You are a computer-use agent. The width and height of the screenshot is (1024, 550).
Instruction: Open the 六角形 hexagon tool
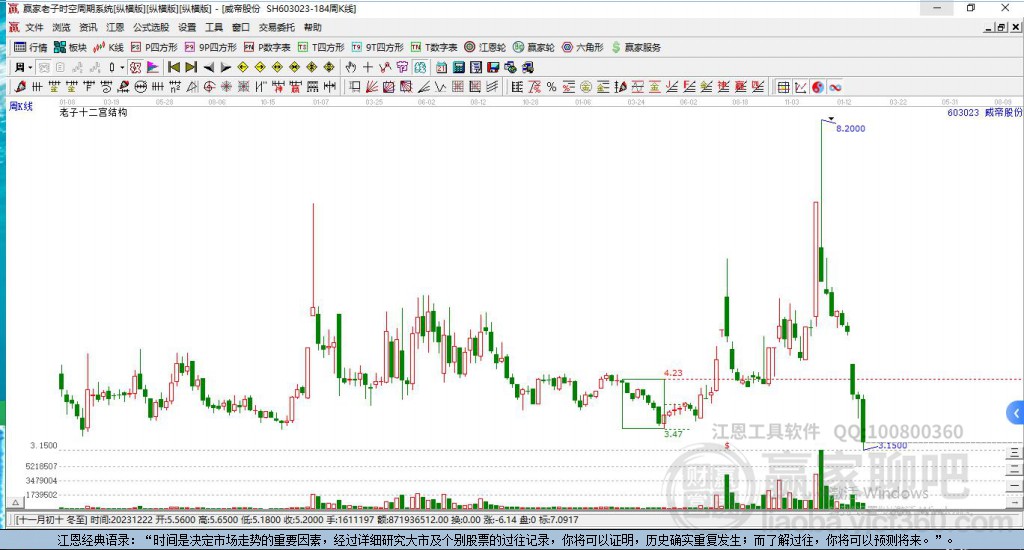[583, 47]
